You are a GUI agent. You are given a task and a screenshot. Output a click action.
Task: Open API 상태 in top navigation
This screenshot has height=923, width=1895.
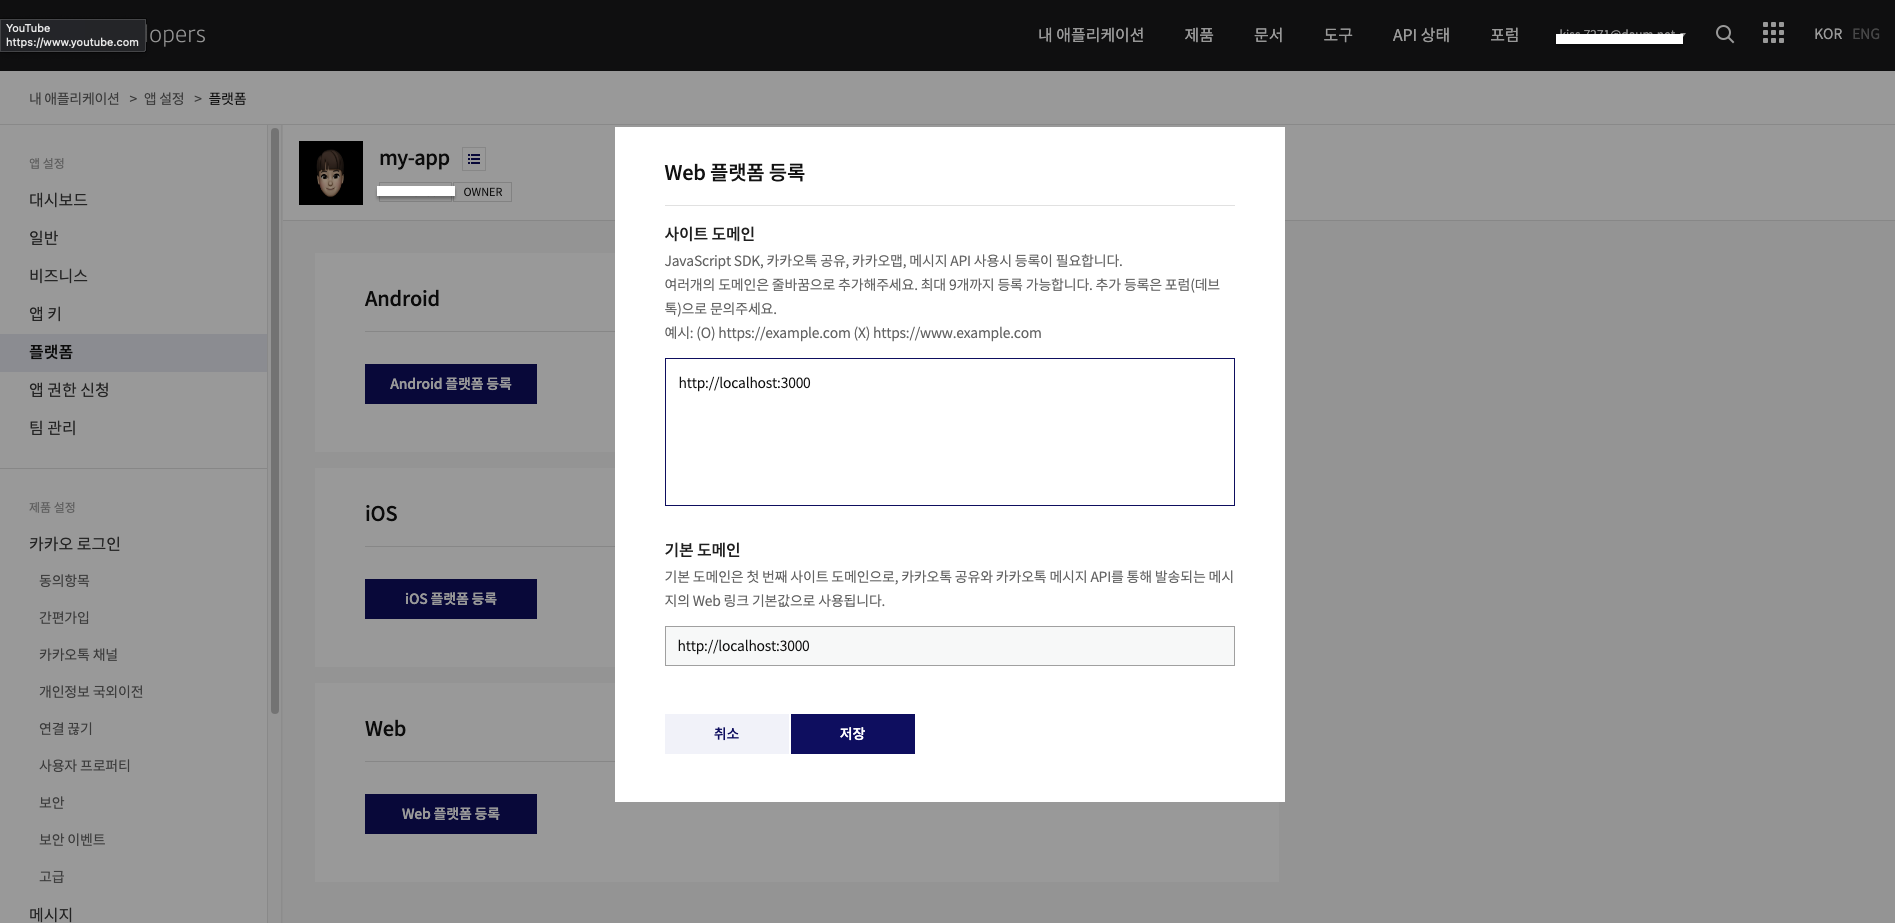point(1421,35)
